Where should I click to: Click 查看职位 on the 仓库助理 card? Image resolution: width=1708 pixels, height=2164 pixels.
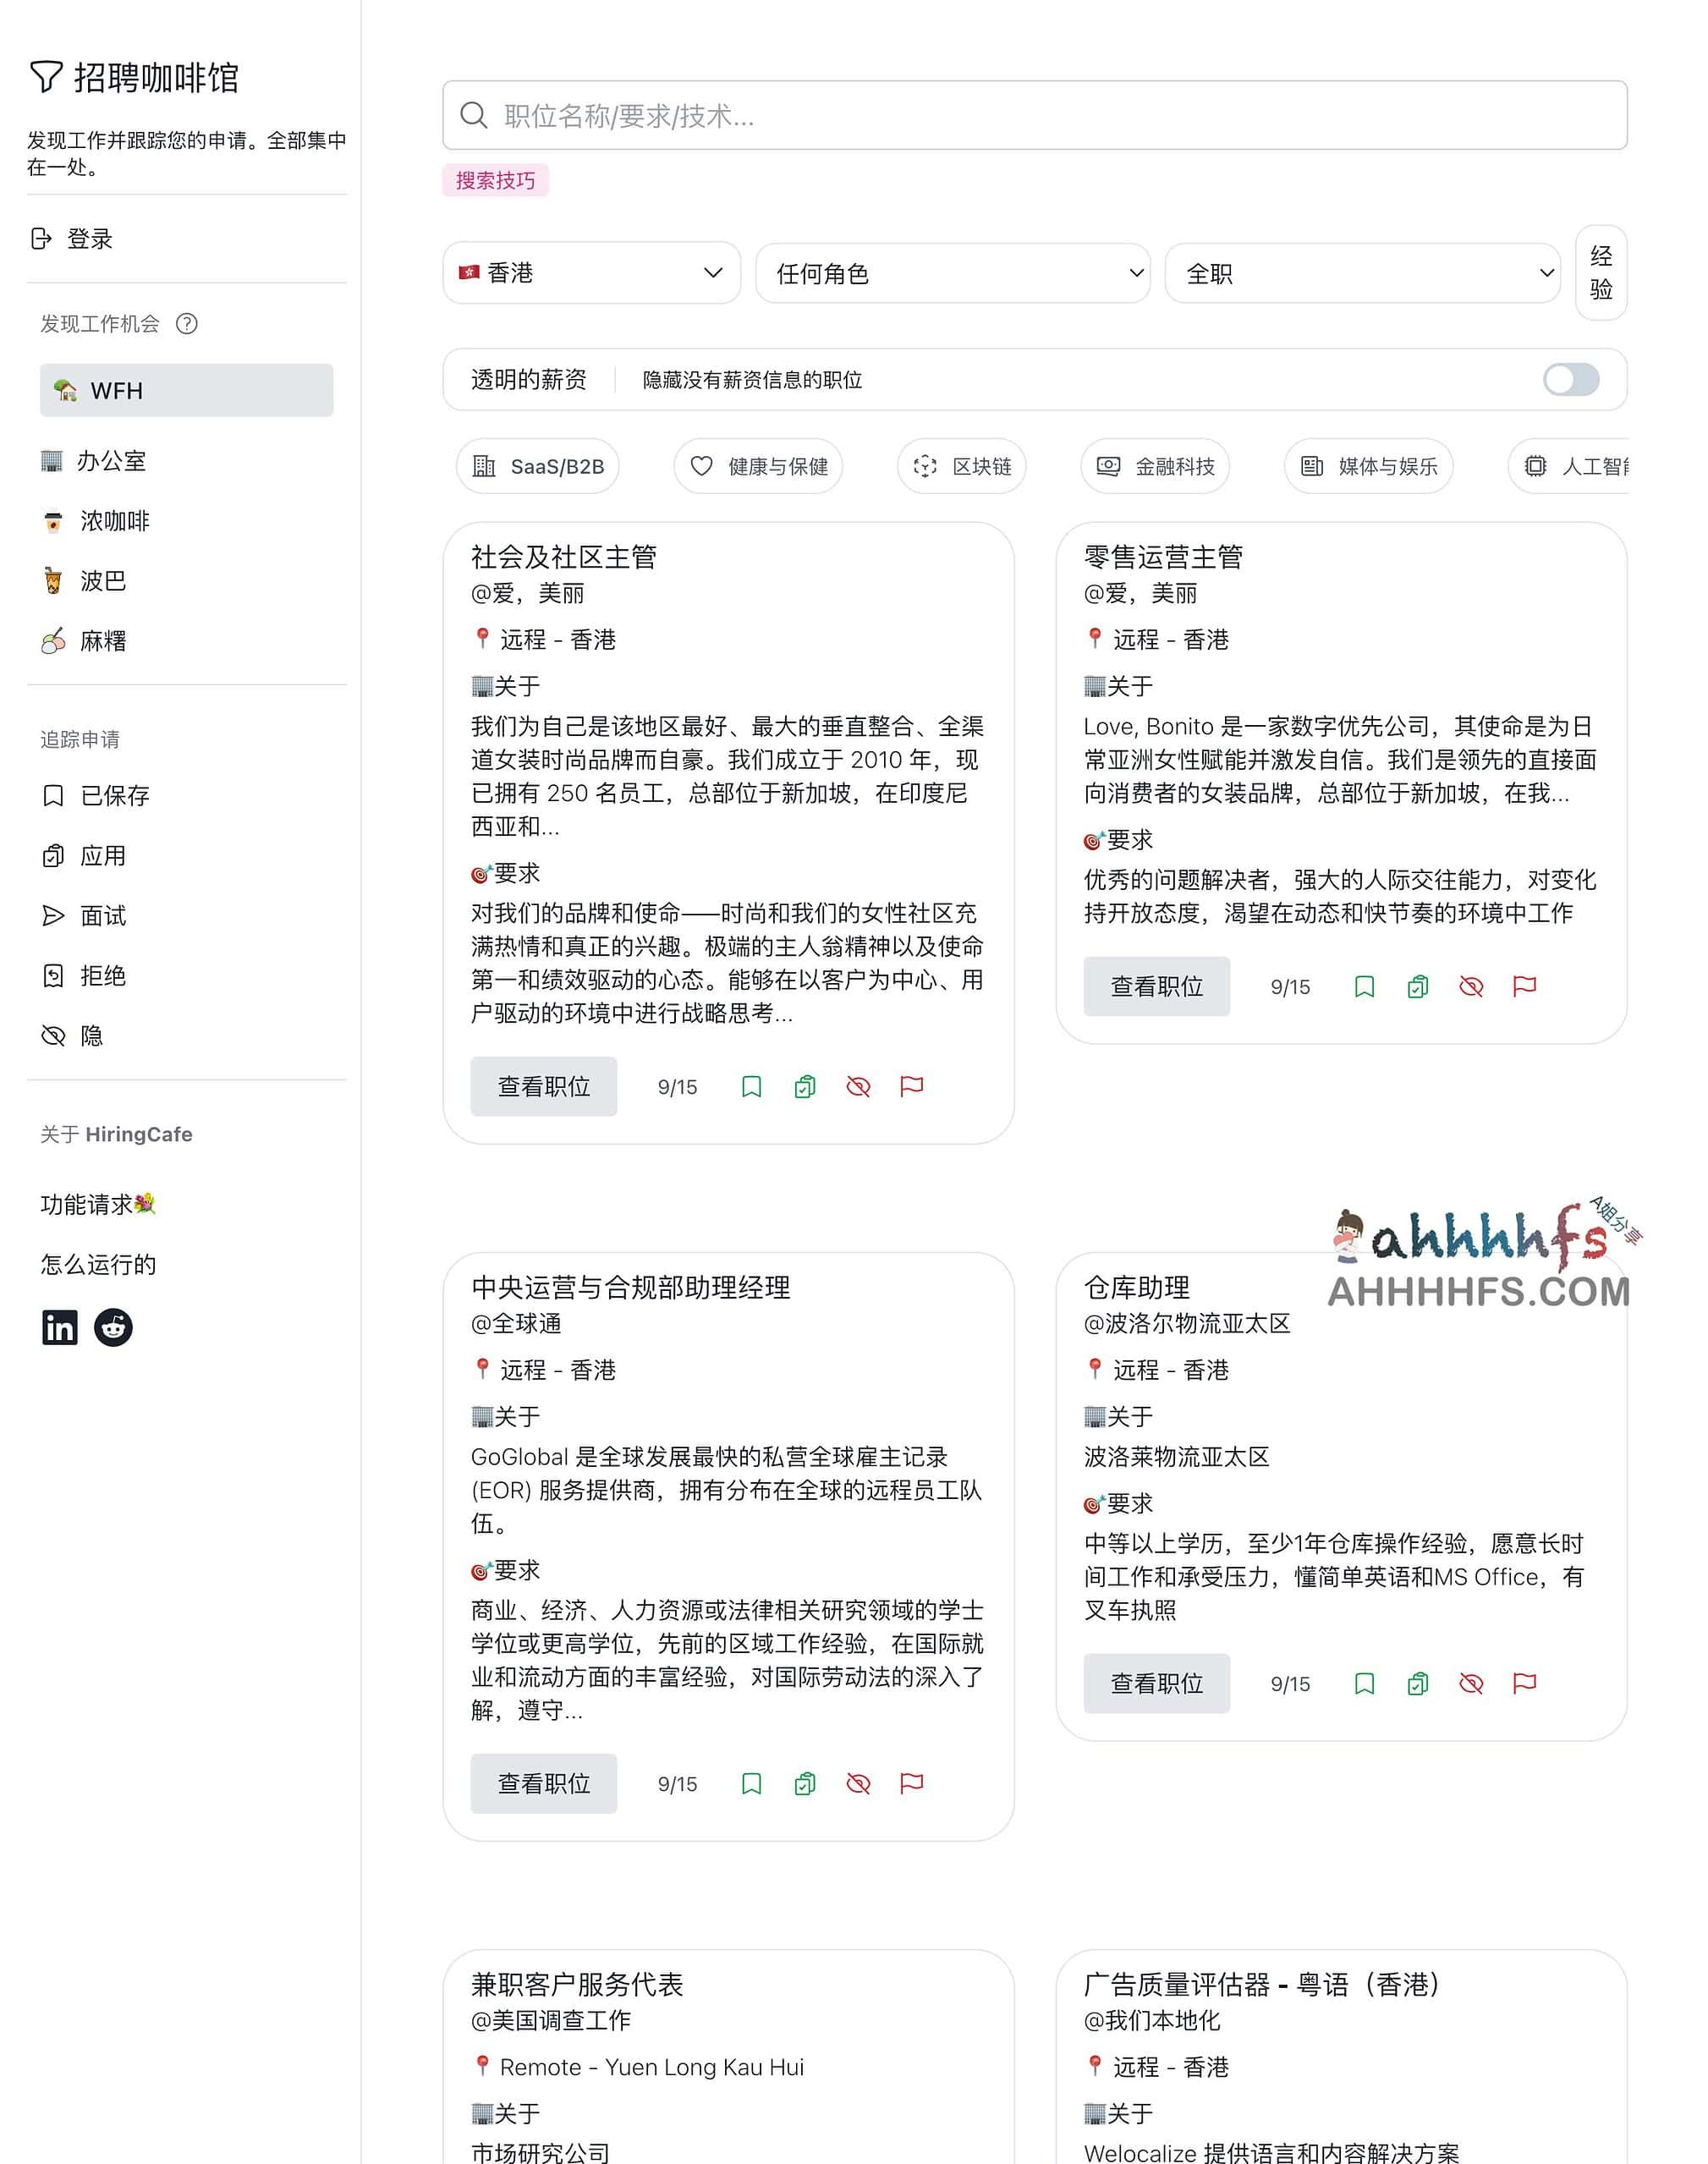[1156, 1683]
